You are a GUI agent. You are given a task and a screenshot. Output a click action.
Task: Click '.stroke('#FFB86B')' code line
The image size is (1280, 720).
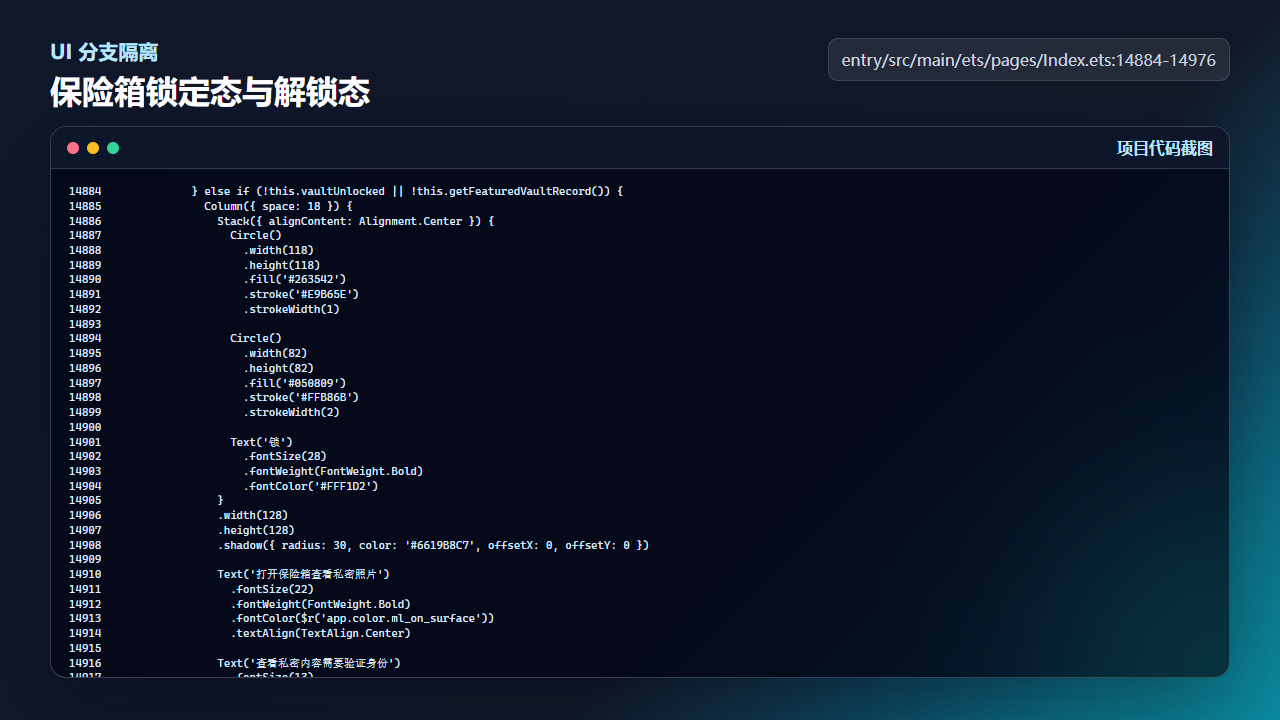coord(301,397)
